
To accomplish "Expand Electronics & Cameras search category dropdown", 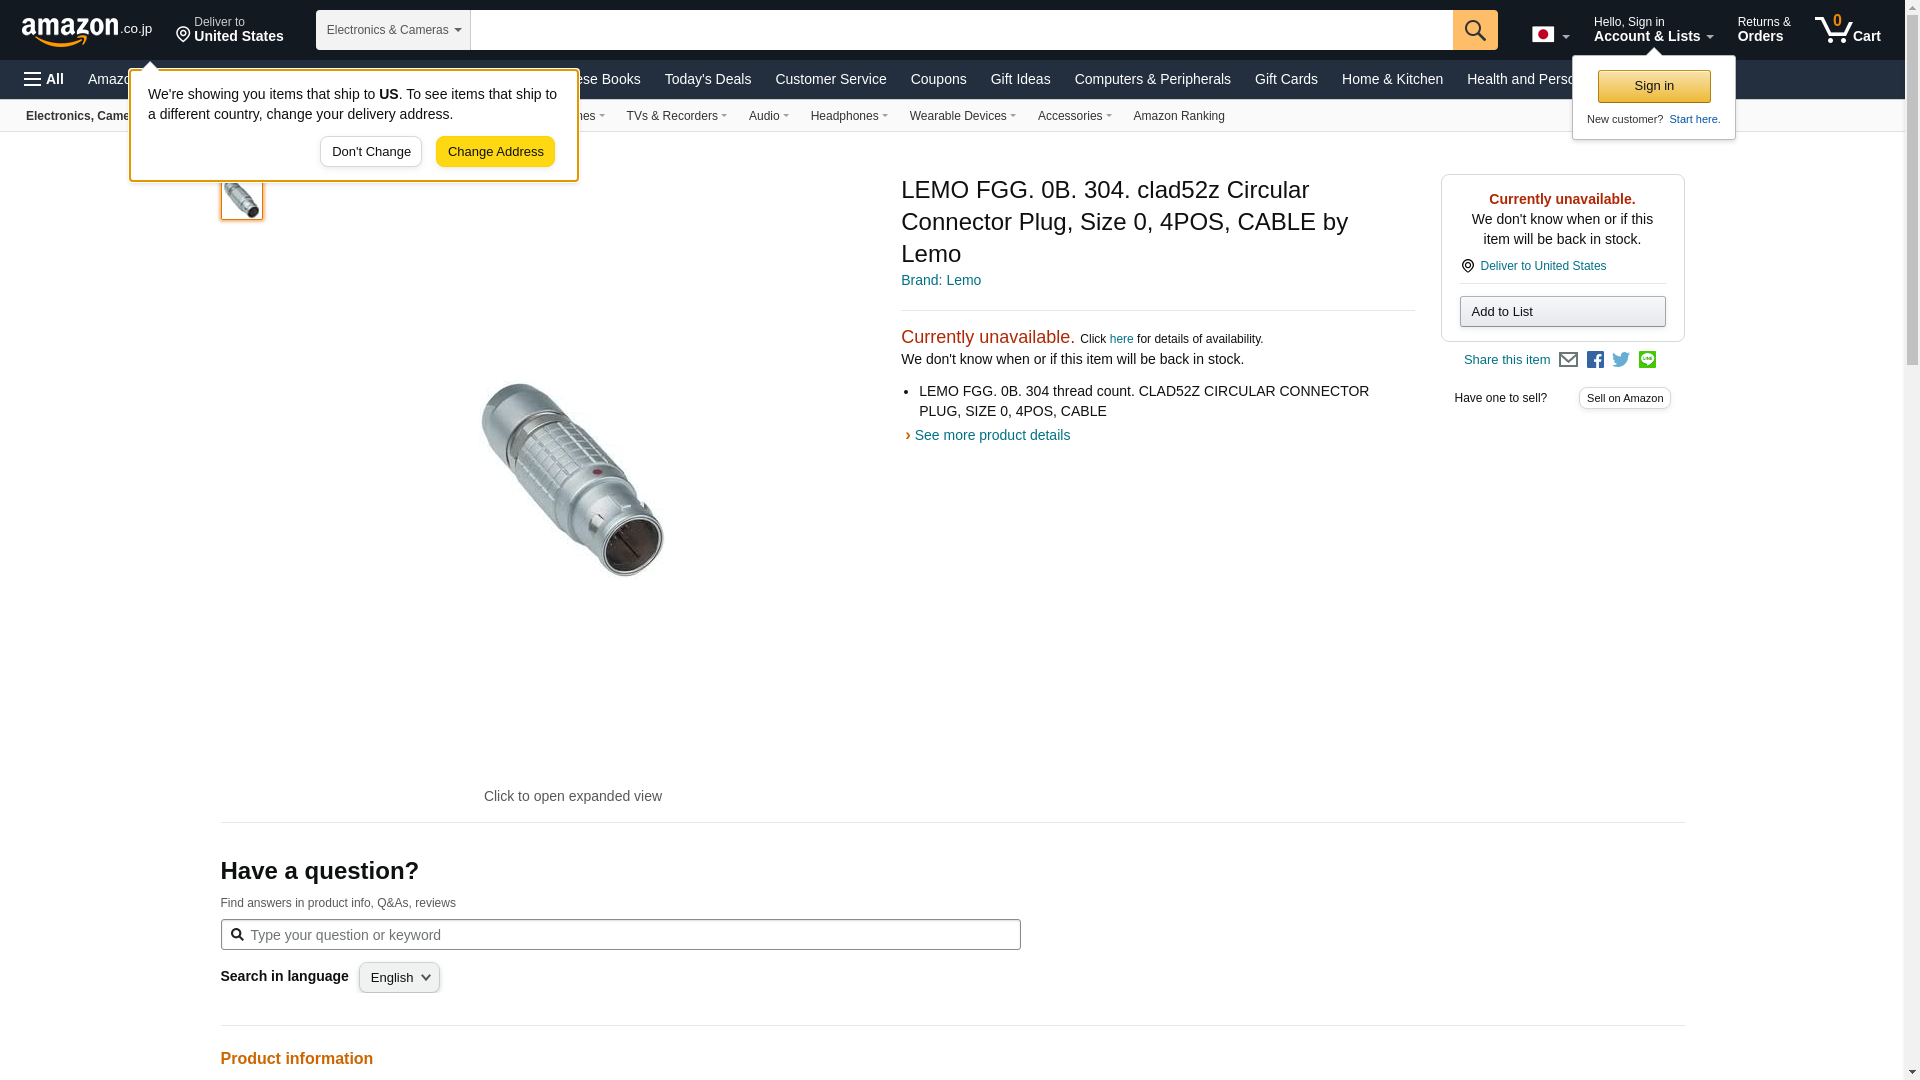I will (393, 30).
